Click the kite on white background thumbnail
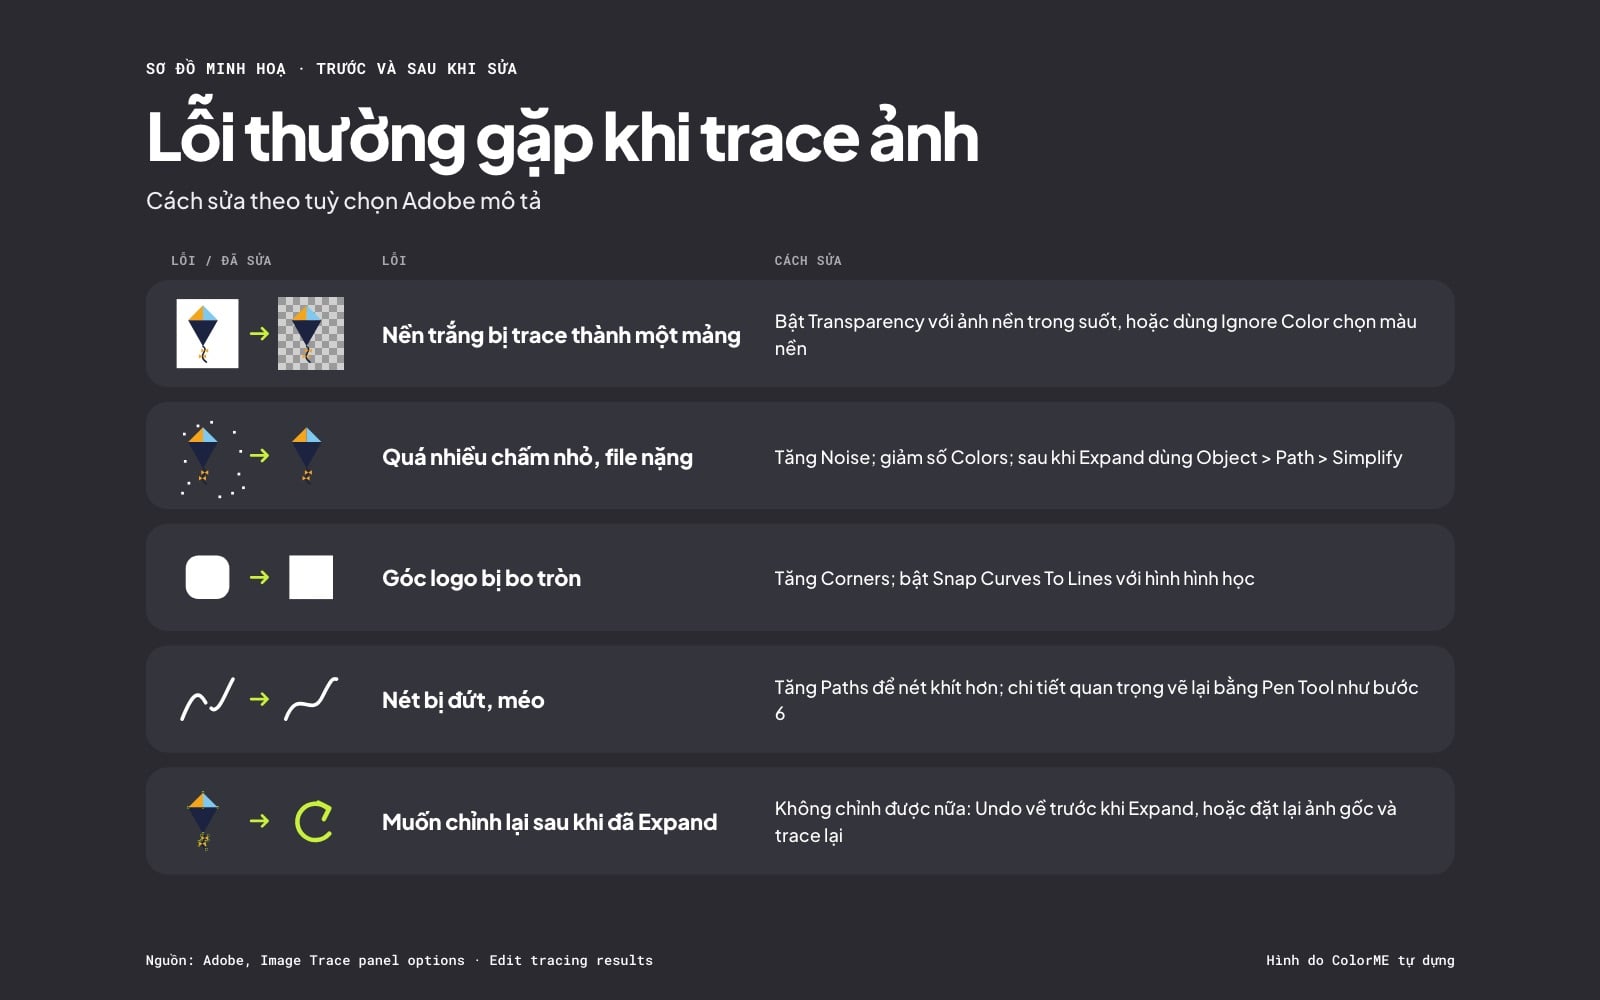 [207, 333]
